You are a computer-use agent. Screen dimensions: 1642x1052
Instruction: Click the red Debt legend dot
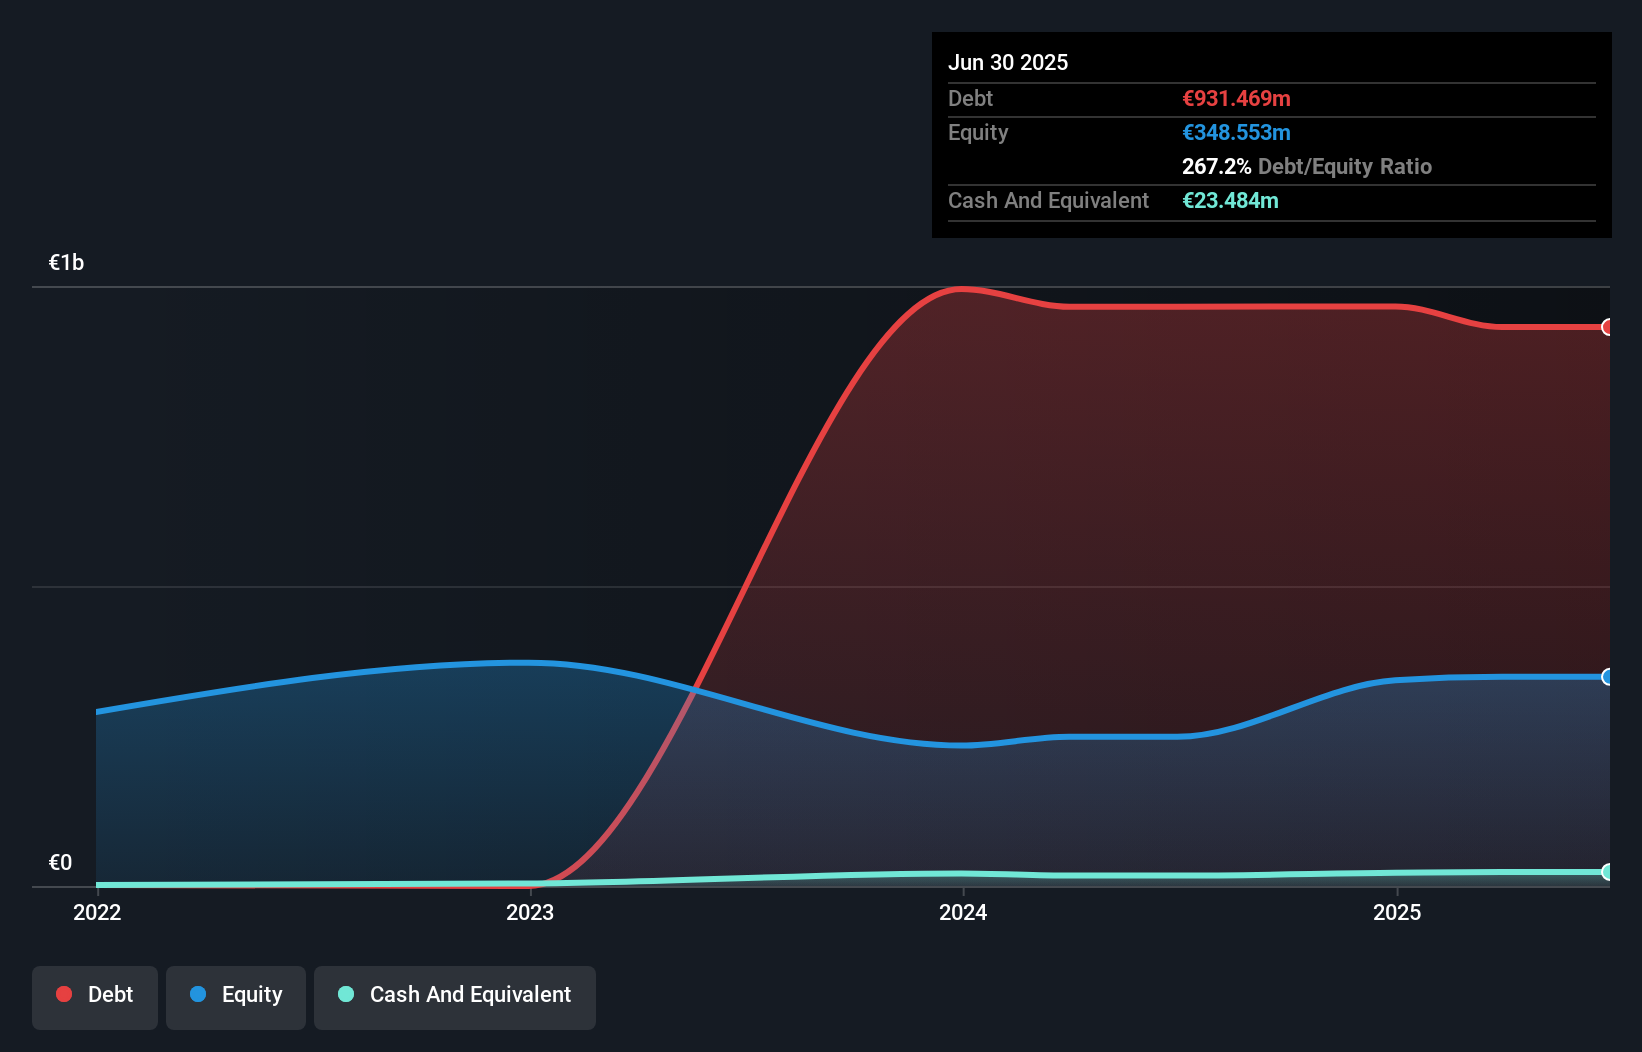click(64, 994)
